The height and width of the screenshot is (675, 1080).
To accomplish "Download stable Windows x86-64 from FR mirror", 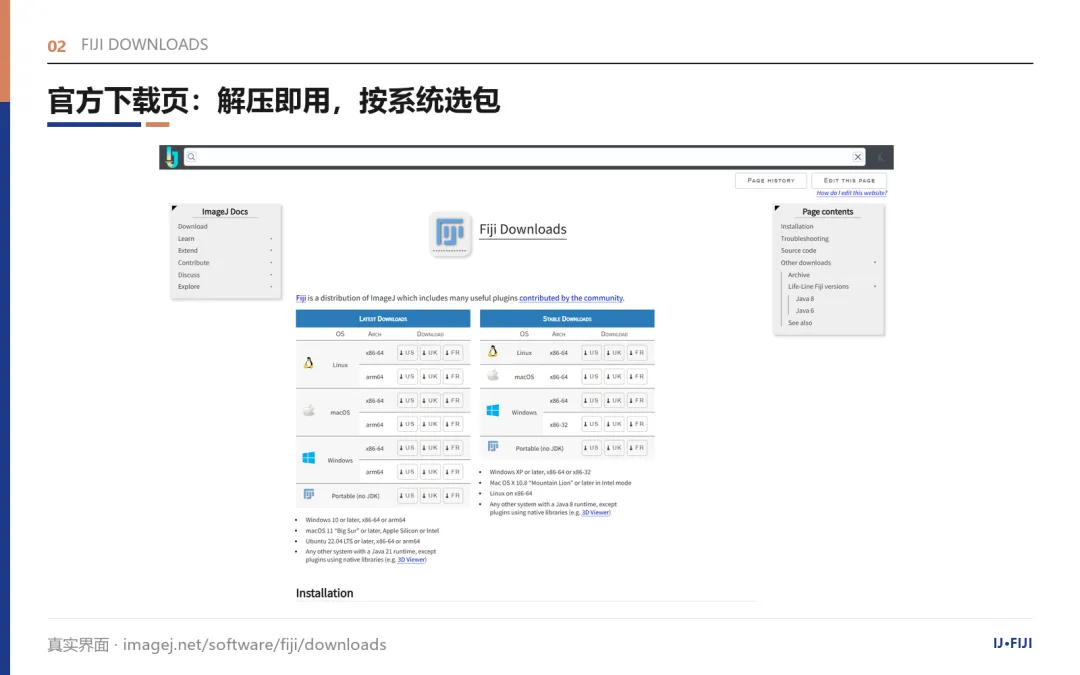I will pyautogui.click(x=636, y=400).
